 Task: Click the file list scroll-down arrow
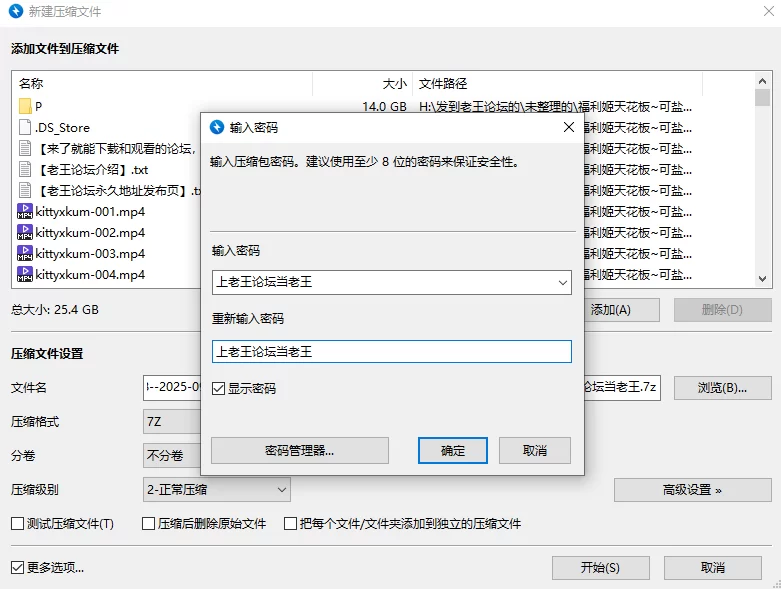[762, 279]
